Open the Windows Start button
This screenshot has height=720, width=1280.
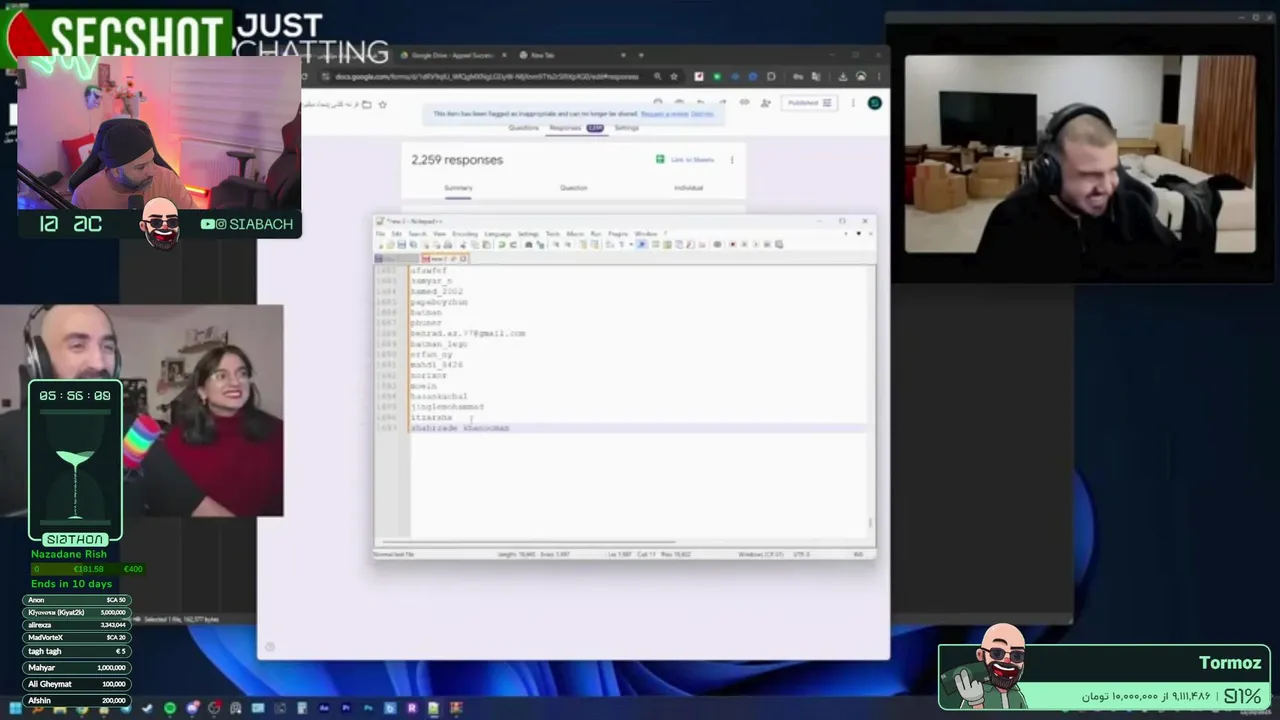point(15,708)
